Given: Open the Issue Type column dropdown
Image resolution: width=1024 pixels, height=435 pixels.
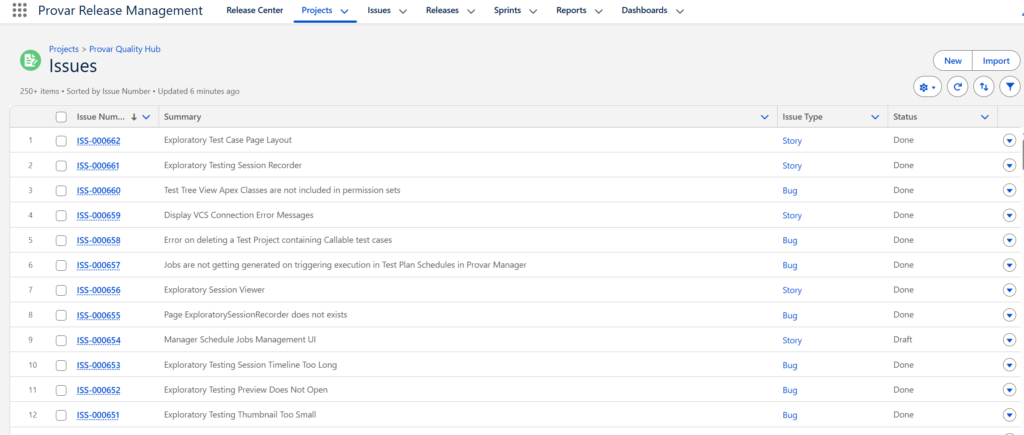Looking at the screenshot, I should pyautogui.click(x=875, y=117).
